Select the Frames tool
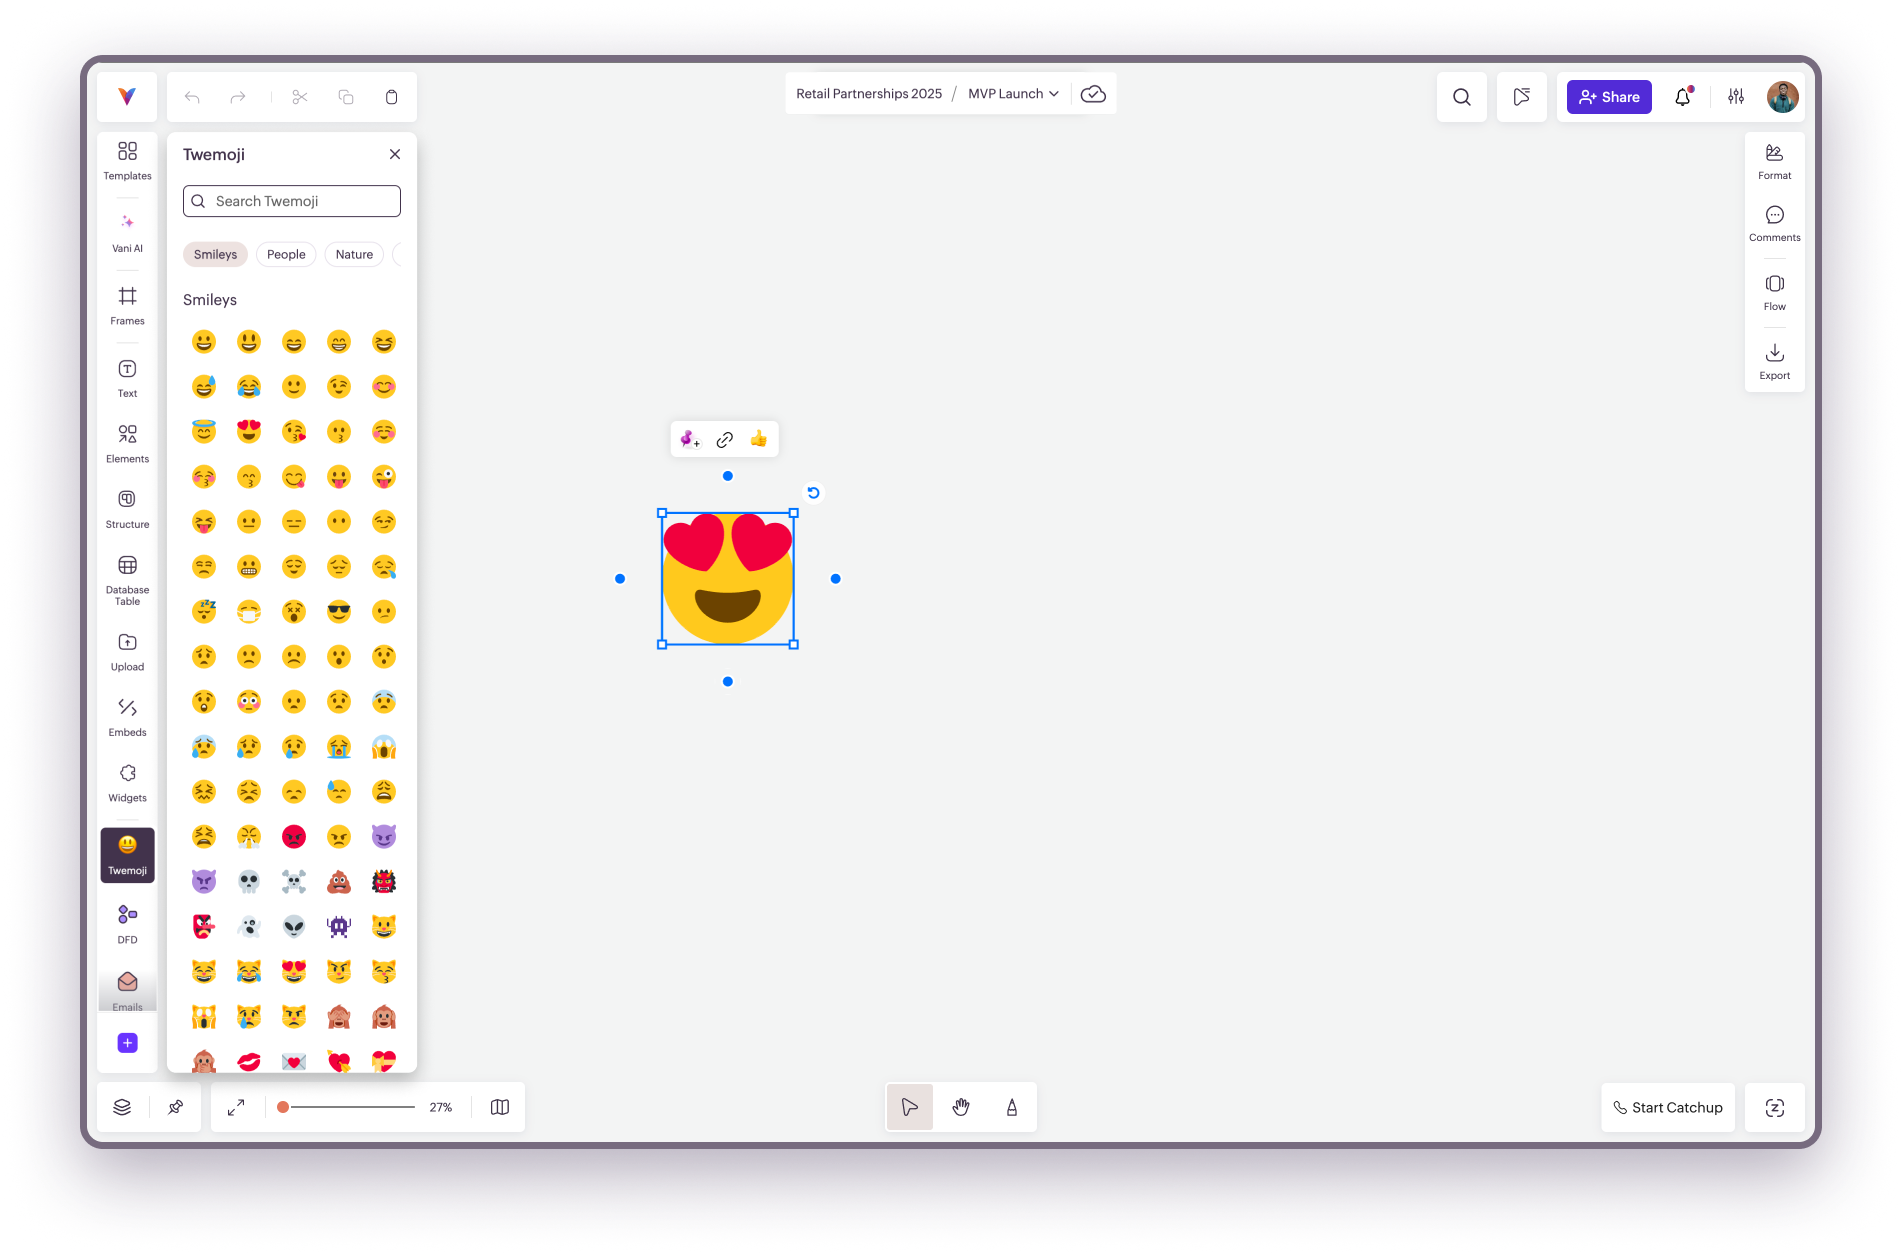This screenshot has height=1254, width=1902. tap(127, 306)
